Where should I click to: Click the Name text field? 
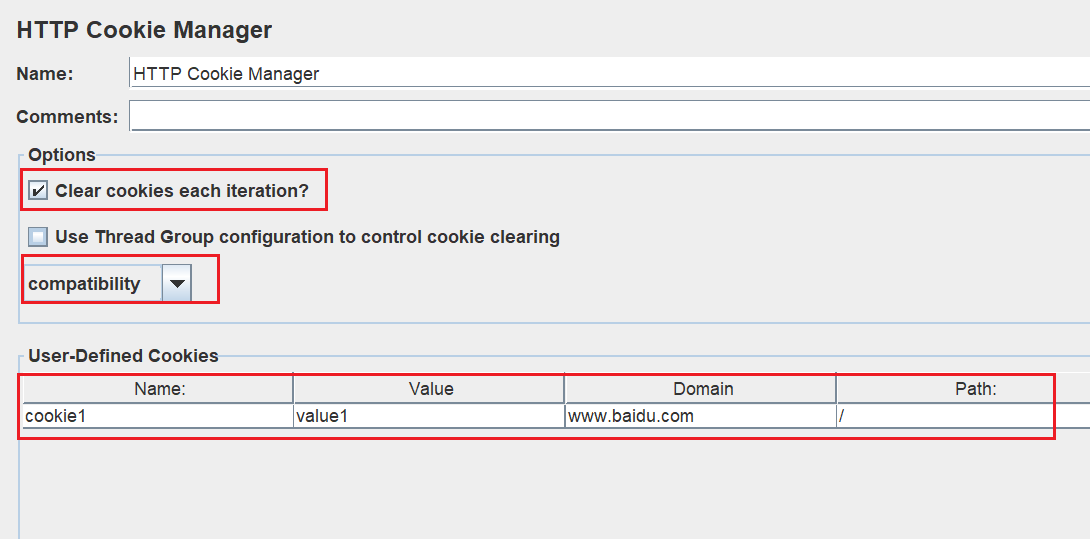point(610,73)
